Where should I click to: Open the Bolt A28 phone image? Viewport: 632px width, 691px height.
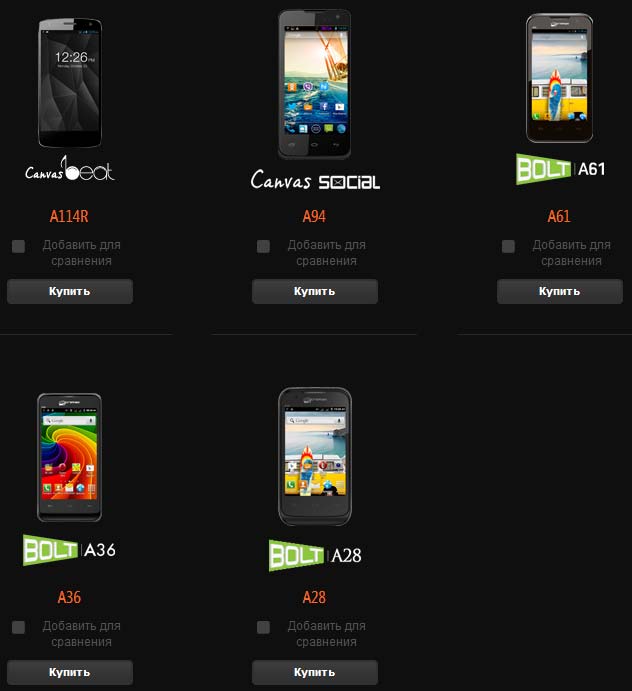[x=315, y=457]
